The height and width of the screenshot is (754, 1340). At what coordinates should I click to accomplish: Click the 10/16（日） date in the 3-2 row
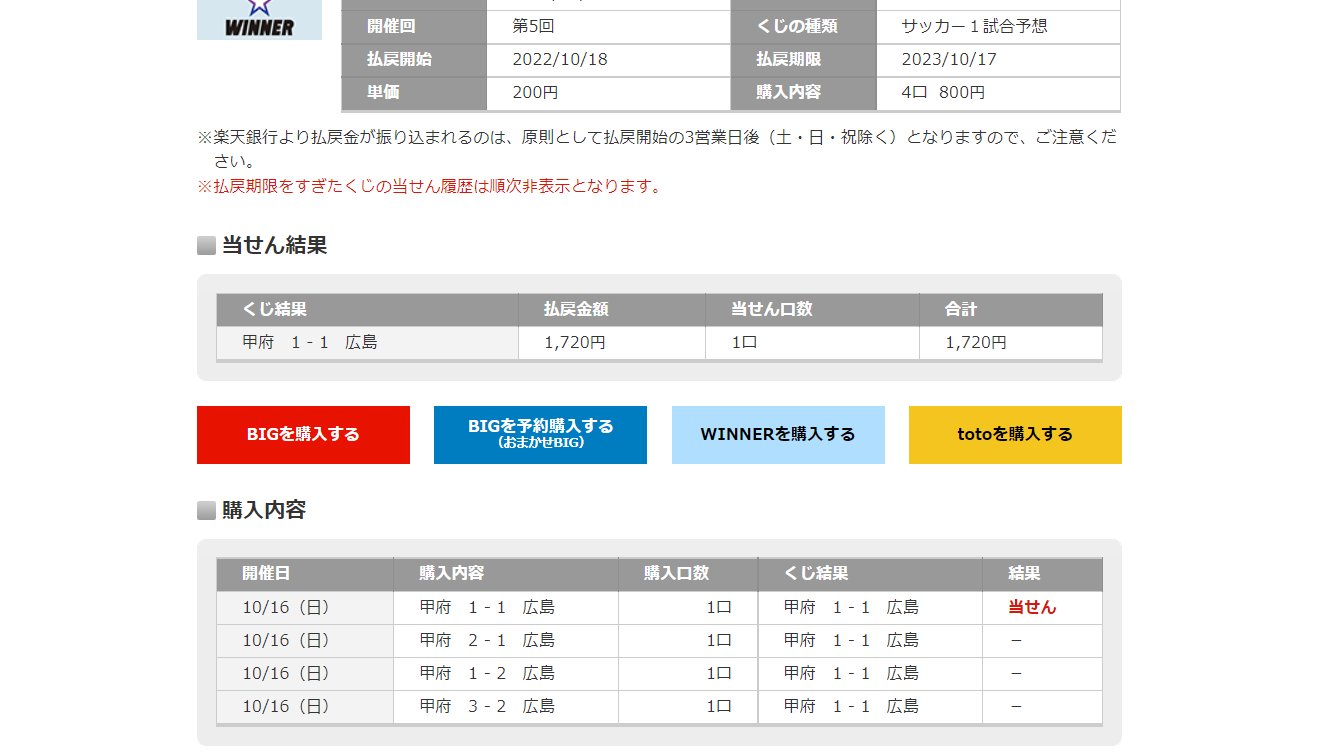click(286, 706)
